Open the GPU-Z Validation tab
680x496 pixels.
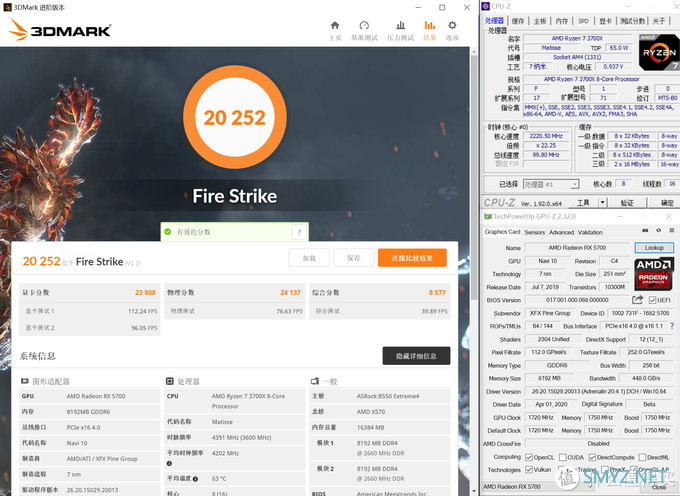click(590, 232)
